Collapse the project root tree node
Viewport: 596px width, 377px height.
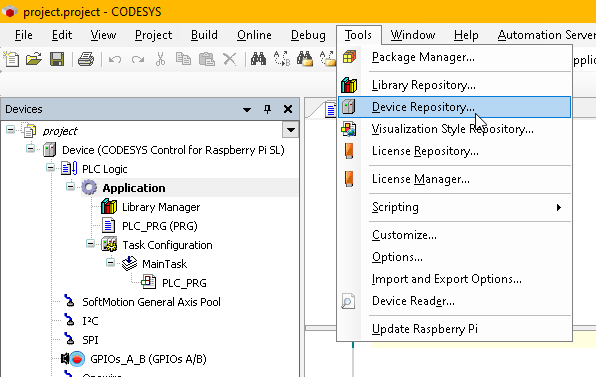coord(11,130)
